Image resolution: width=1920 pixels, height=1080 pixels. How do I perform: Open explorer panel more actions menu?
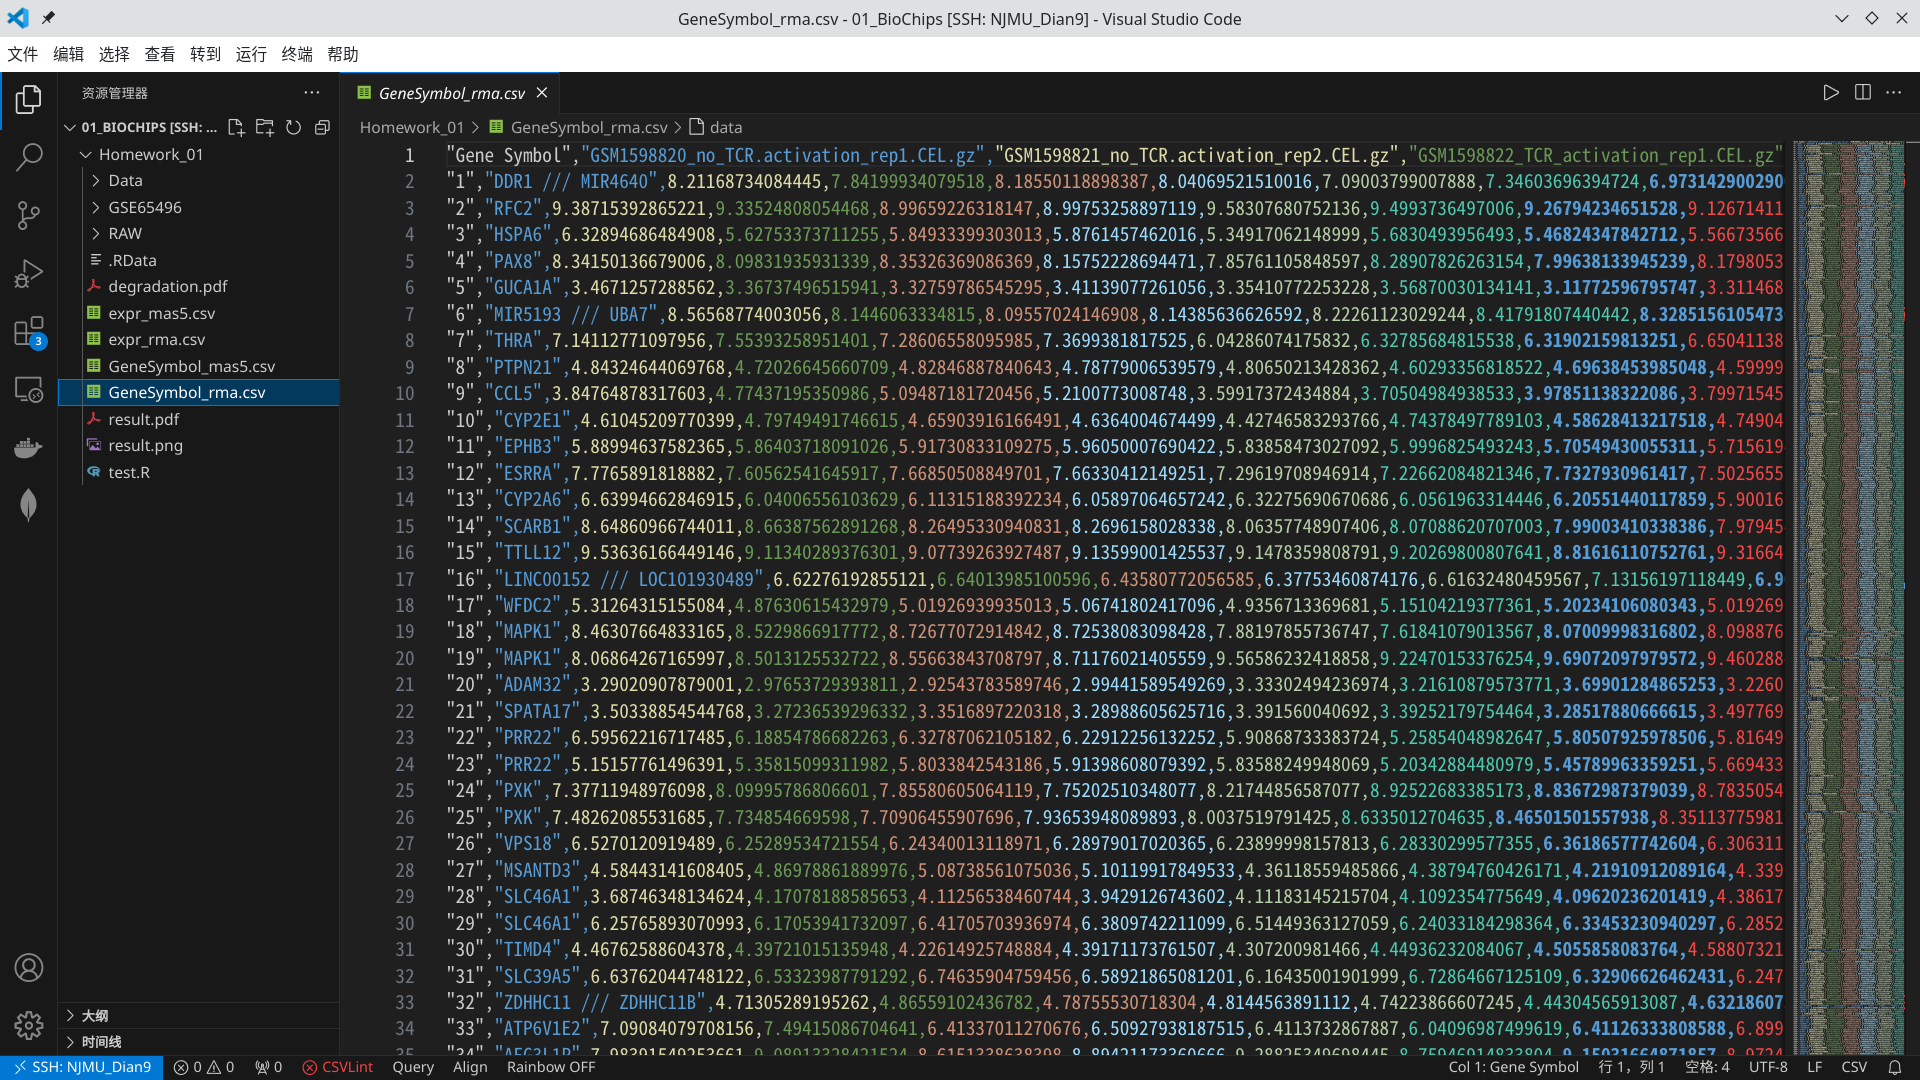[x=312, y=92]
